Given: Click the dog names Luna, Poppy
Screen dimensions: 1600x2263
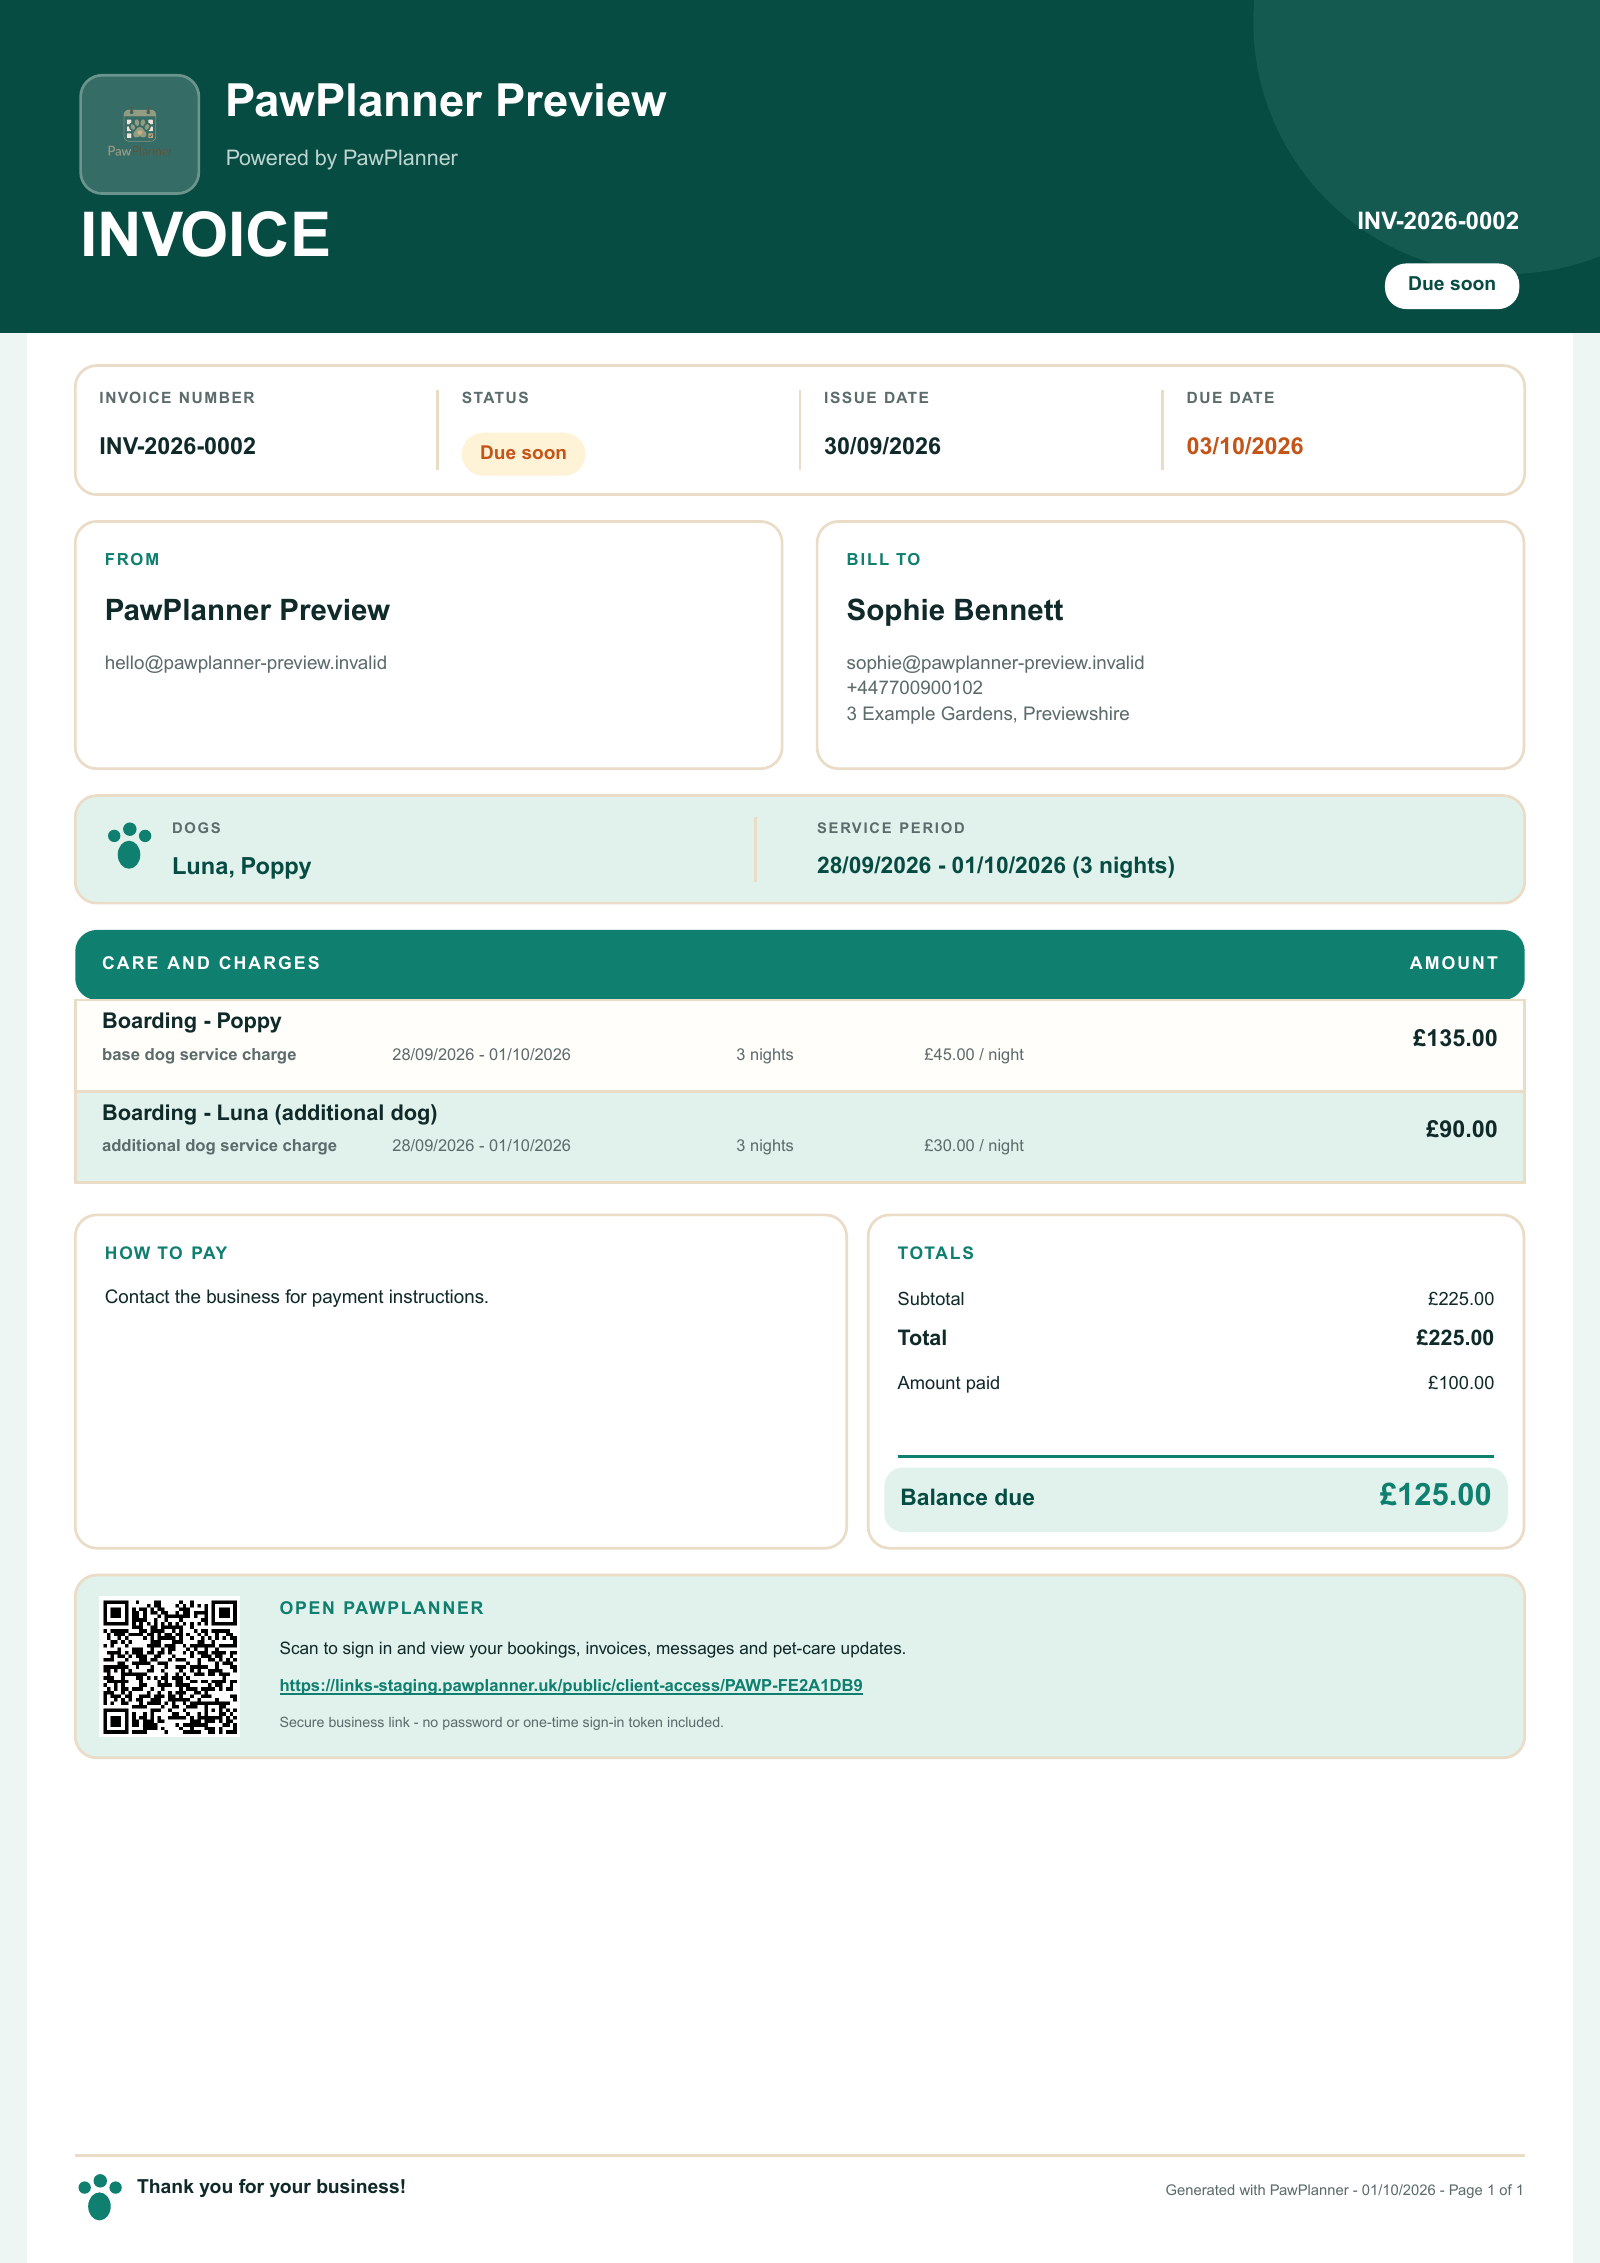Looking at the screenshot, I should [241, 866].
